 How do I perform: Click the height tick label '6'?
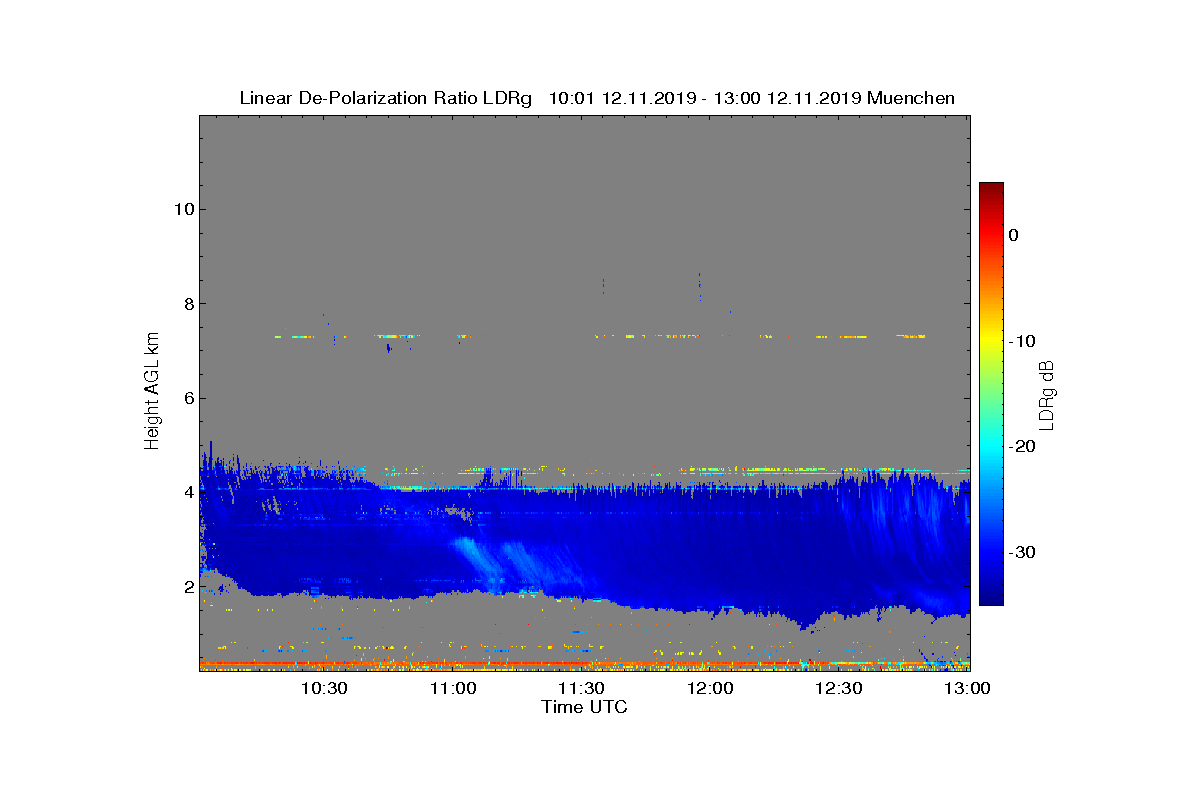187,398
